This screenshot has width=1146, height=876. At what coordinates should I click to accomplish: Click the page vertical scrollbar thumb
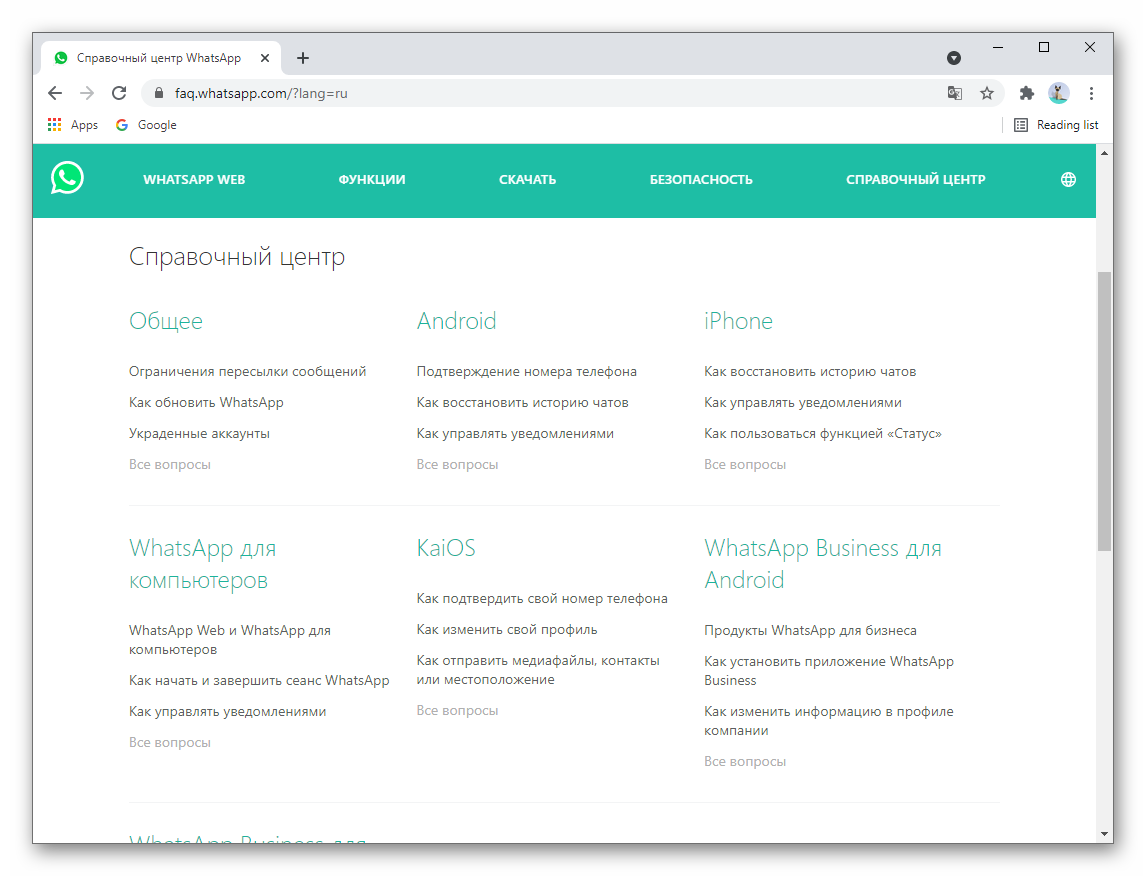point(1104,410)
